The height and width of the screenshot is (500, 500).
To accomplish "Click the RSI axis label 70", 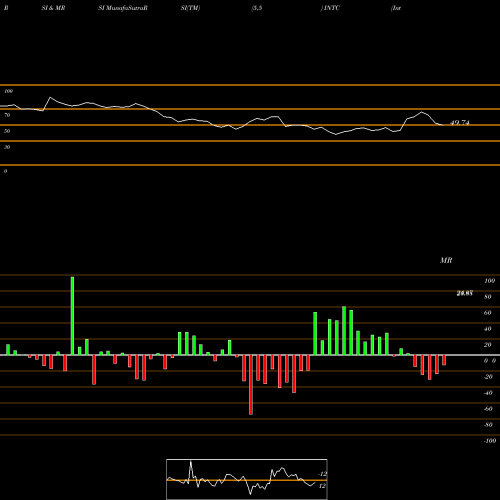I will [x=7, y=115].
